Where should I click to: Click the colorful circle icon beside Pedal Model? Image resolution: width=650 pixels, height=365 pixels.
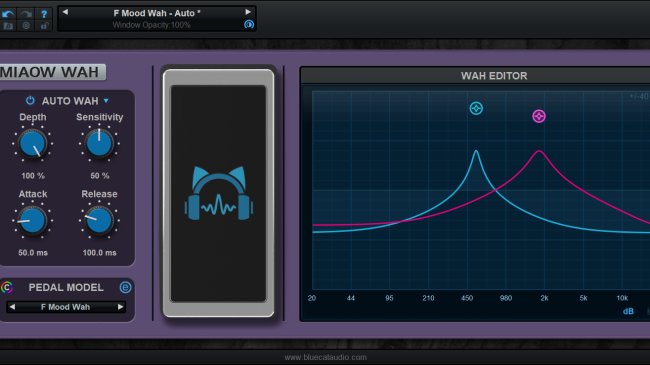(7, 287)
